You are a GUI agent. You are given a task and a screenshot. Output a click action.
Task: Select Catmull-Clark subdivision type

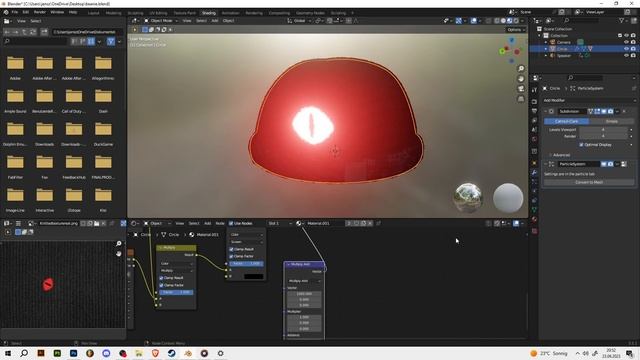(567, 121)
